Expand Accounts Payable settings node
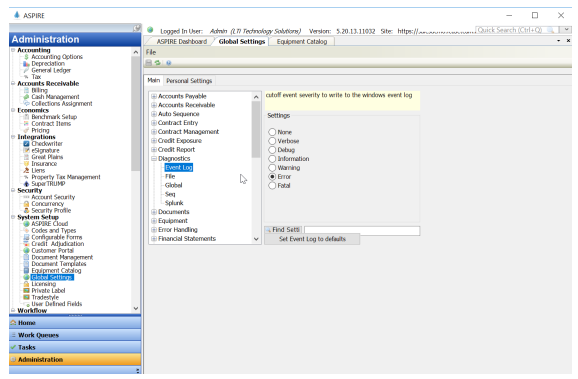 154,96
